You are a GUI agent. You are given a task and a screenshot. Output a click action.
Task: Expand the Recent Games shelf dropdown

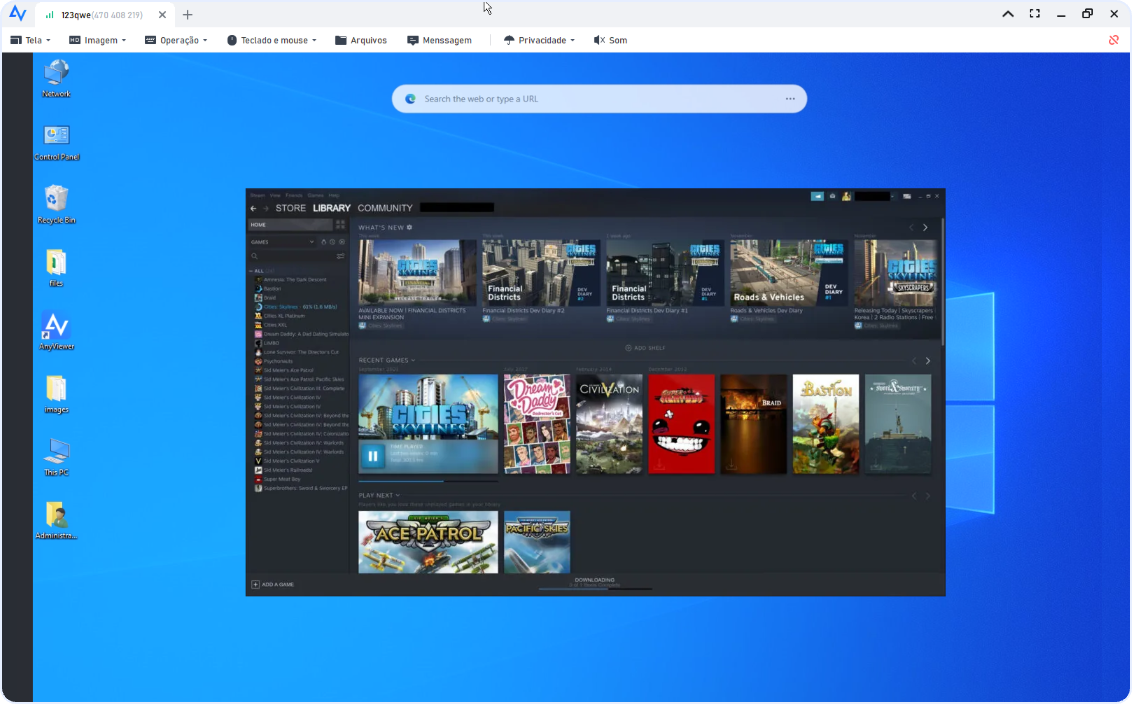click(412, 360)
